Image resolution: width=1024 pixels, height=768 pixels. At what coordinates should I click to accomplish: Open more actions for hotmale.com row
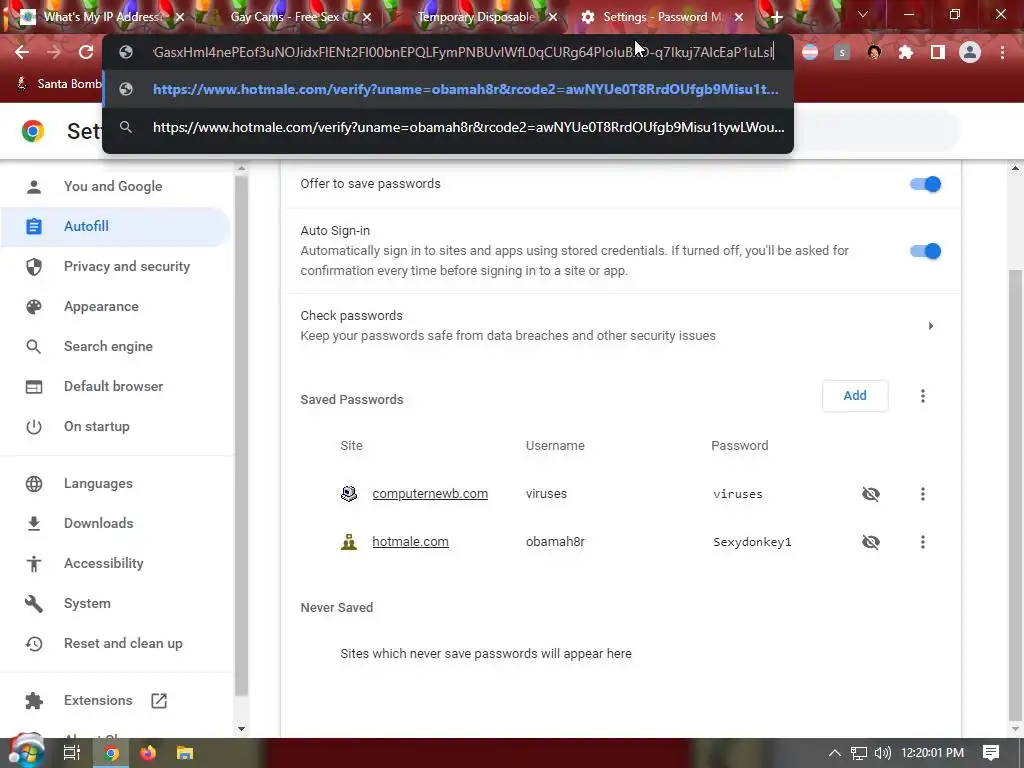tap(923, 542)
